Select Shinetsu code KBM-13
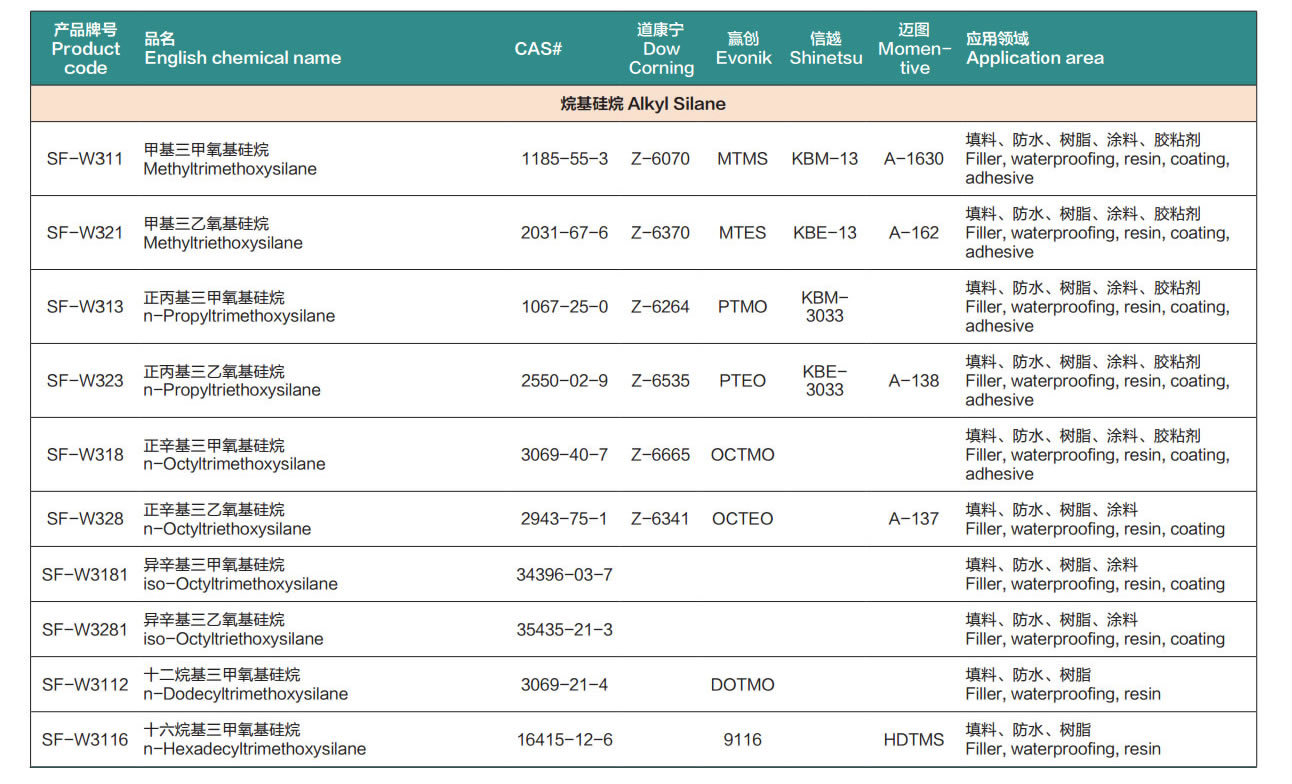Viewport: 1292px width, 784px height. click(x=825, y=159)
